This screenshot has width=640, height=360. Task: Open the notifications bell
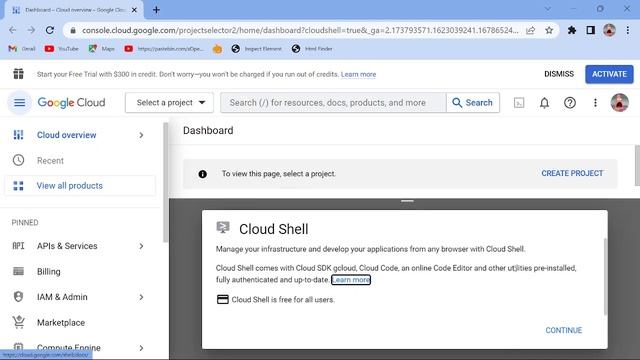[x=544, y=103]
